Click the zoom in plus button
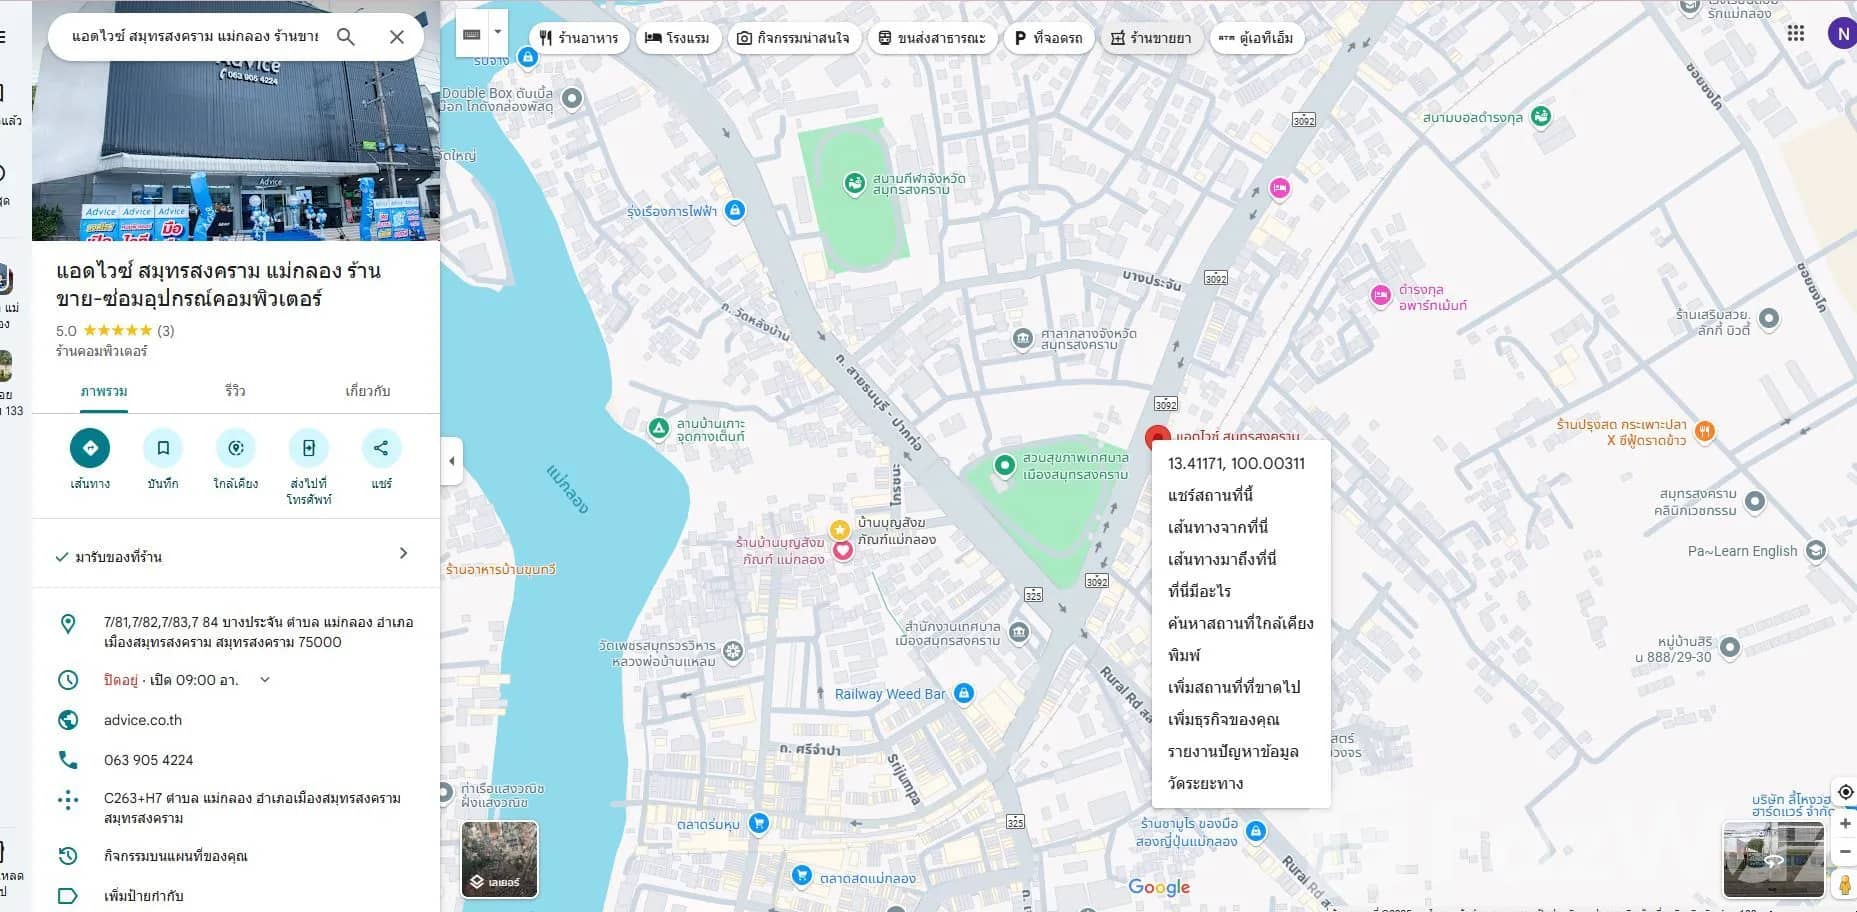1857x912 pixels. click(1845, 824)
